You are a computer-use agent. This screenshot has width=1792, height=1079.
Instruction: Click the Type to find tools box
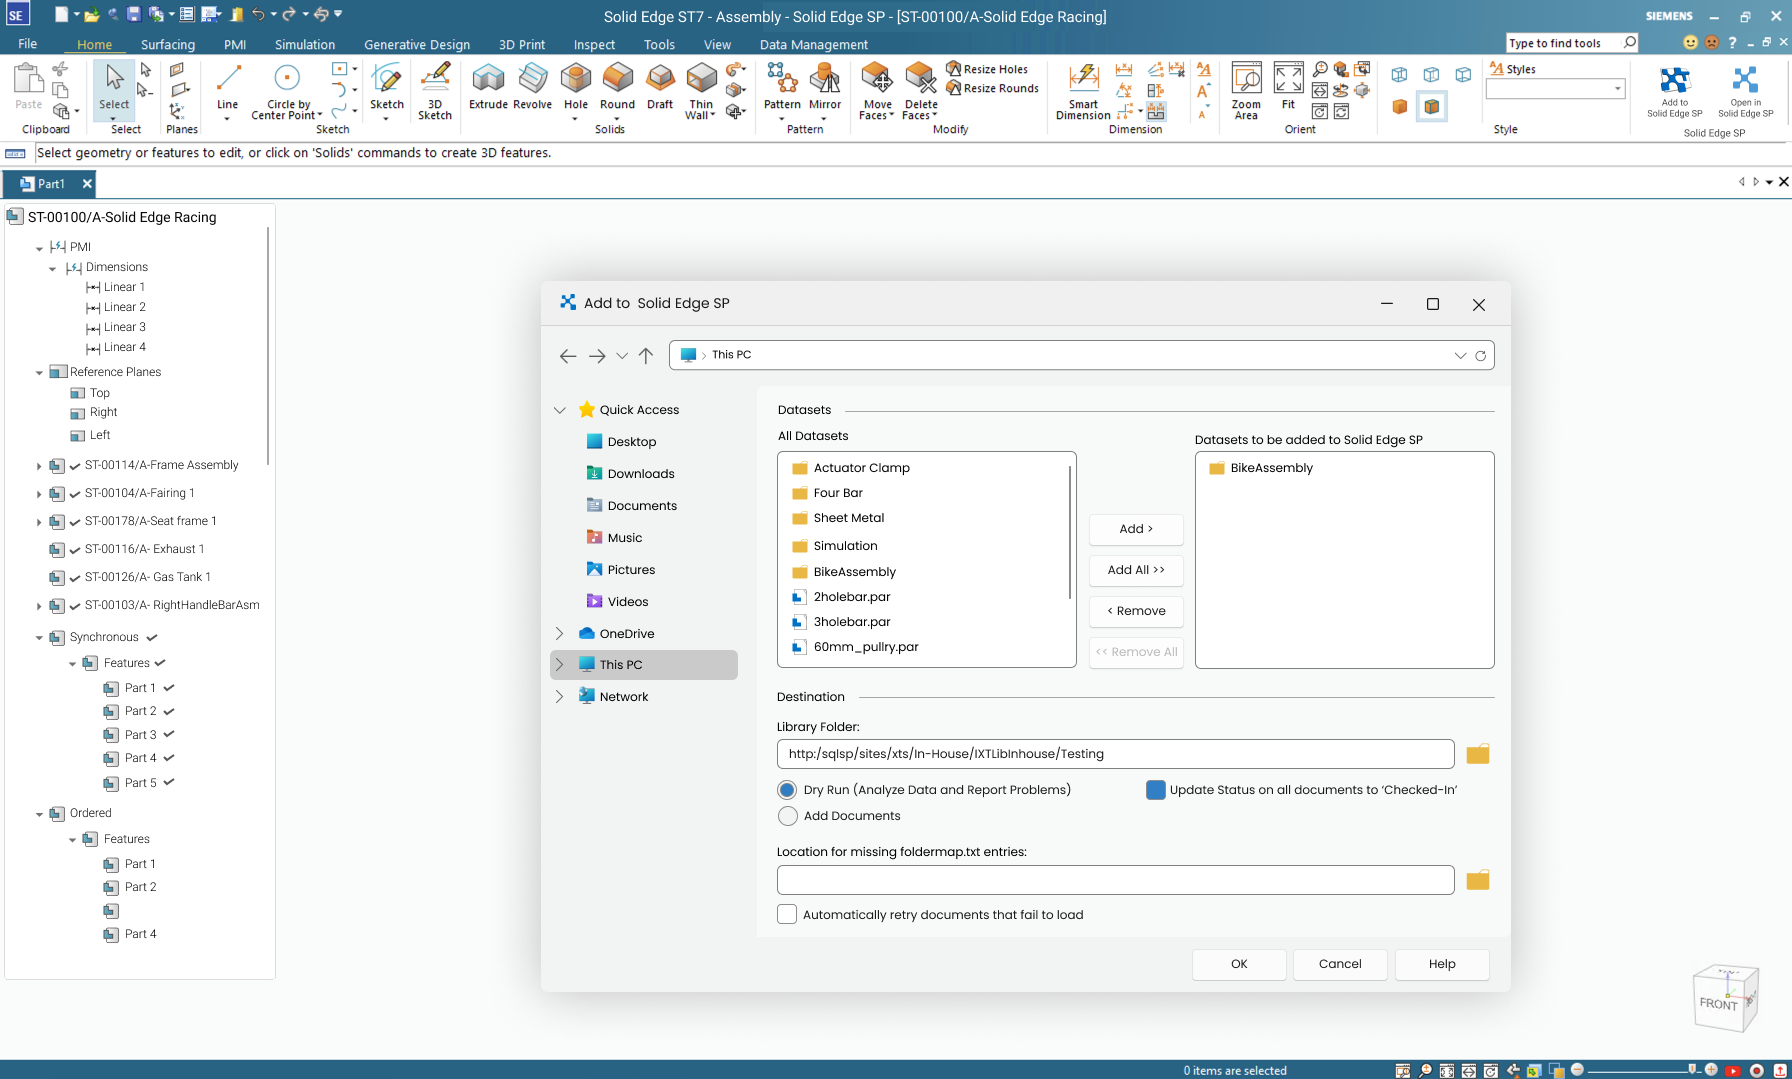[1571, 43]
